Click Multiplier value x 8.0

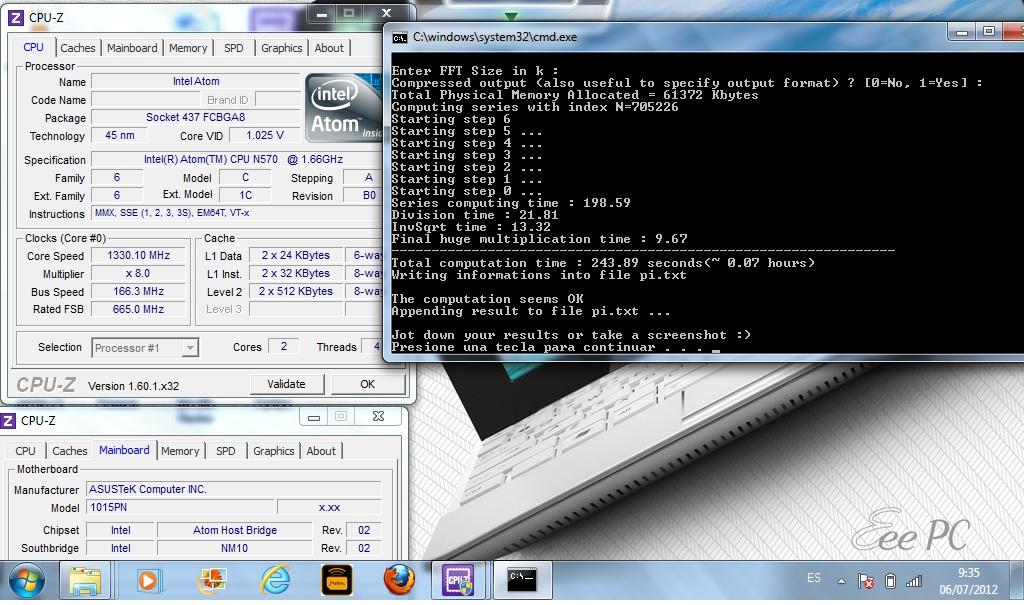(138, 274)
